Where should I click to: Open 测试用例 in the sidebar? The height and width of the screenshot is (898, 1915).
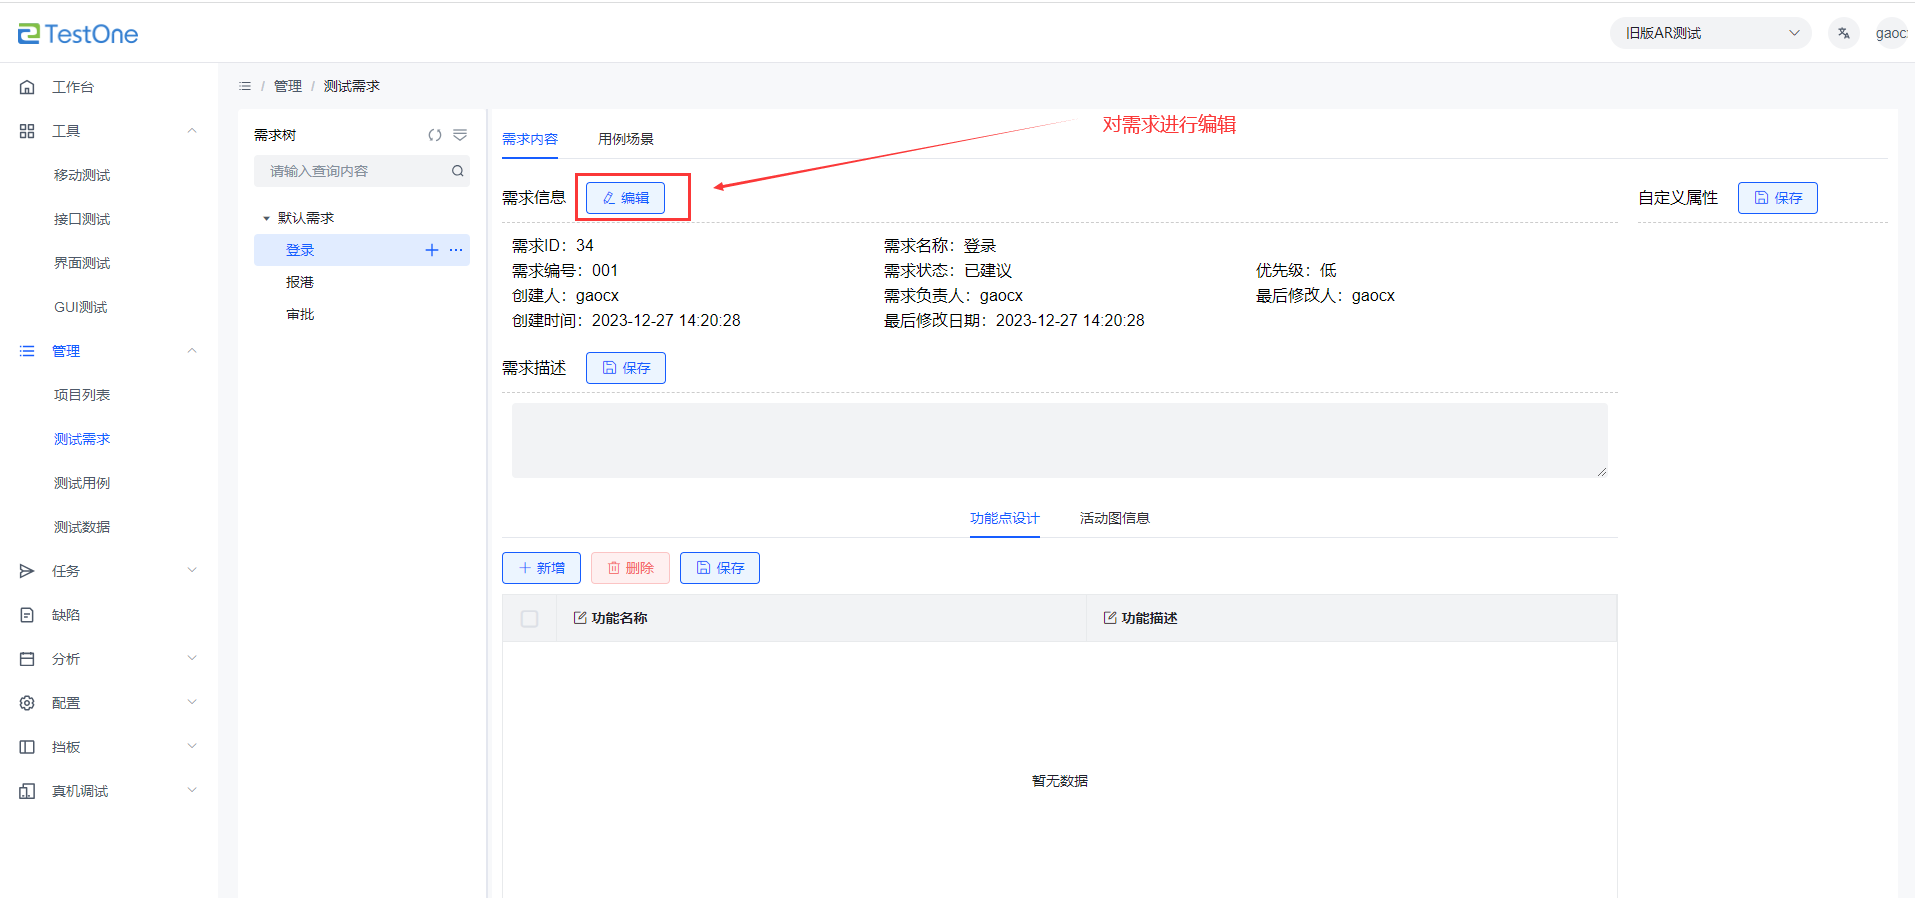point(82,483)
